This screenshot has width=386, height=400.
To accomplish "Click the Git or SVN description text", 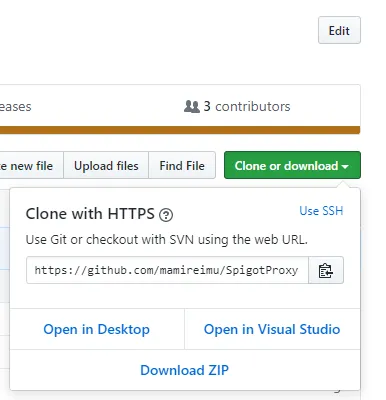I will (x=167, y=240).
